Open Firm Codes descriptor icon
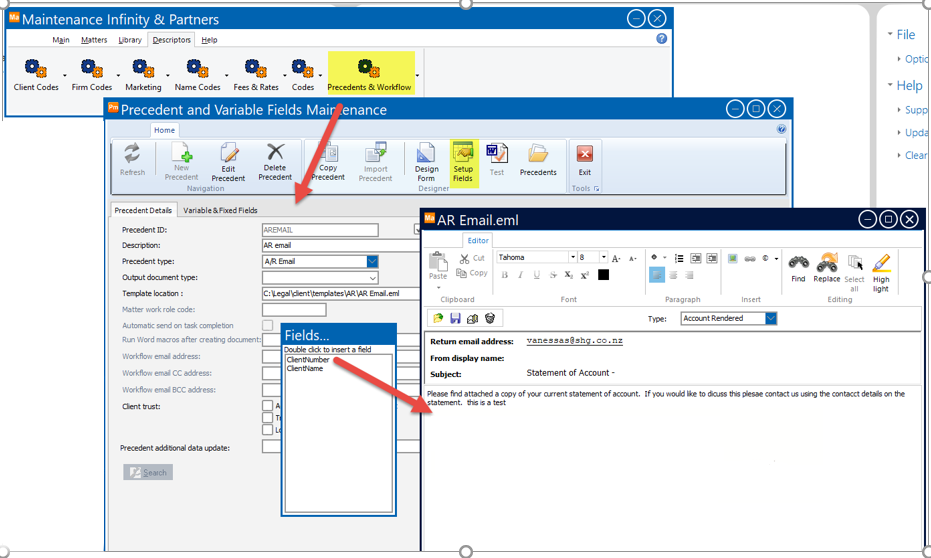The image size is (931, 558). click(91, 75)
